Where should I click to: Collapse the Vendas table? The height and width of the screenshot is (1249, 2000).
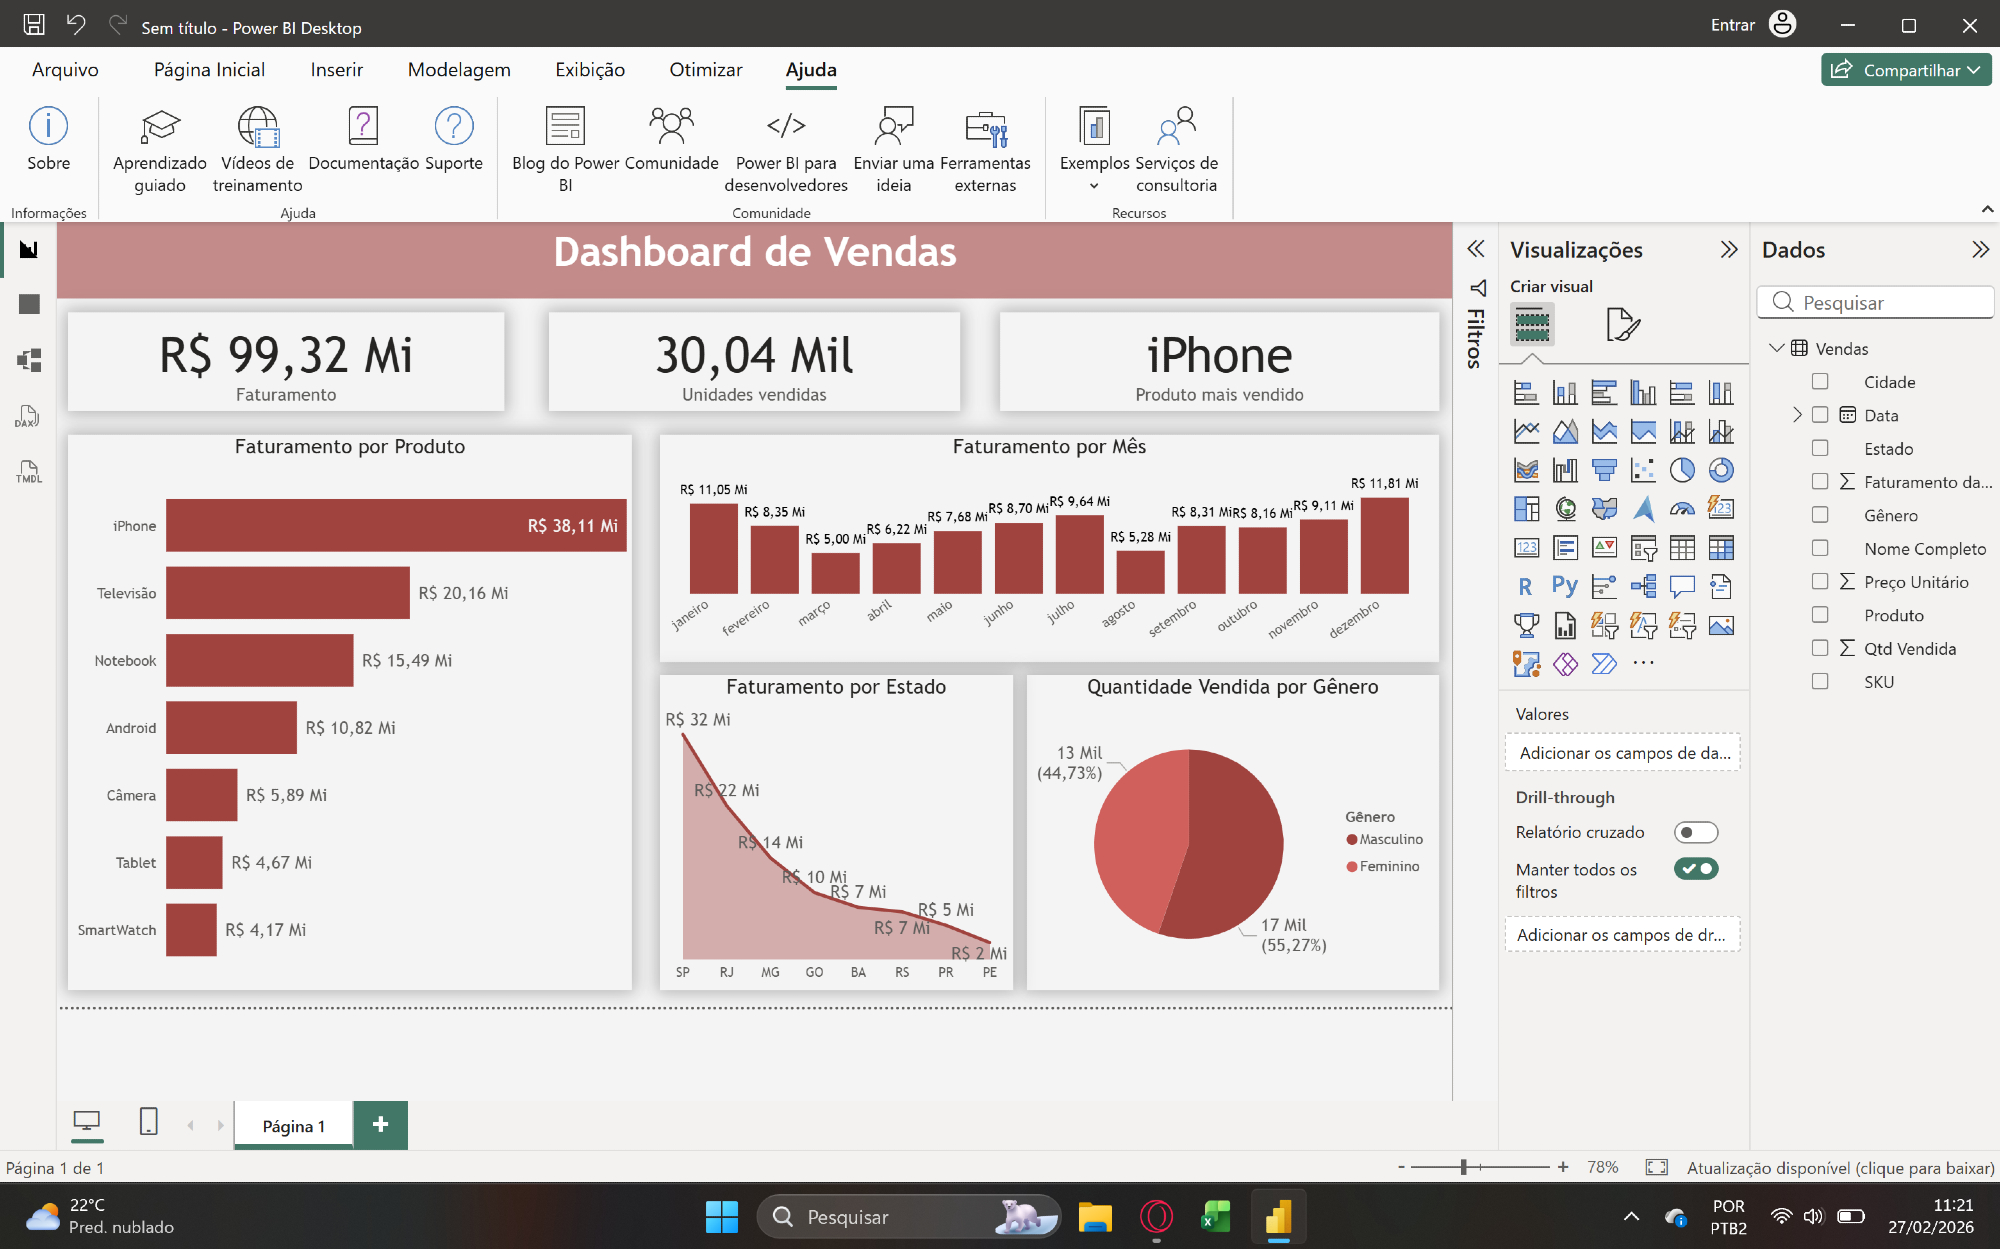(1776, 348)
